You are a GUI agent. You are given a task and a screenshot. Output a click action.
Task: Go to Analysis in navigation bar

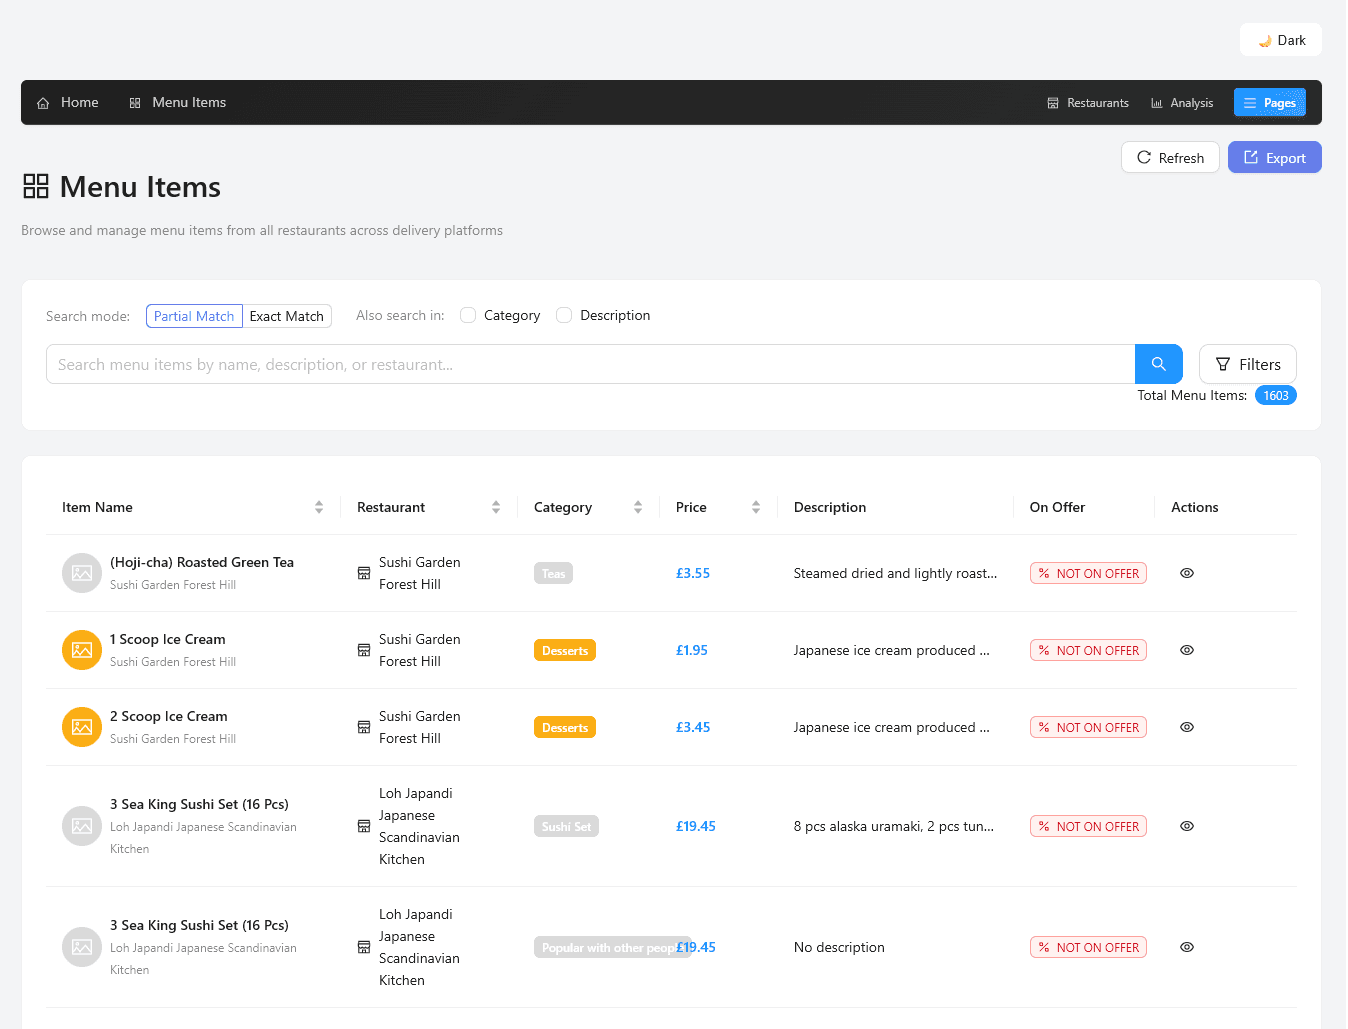coord(1181,103)
